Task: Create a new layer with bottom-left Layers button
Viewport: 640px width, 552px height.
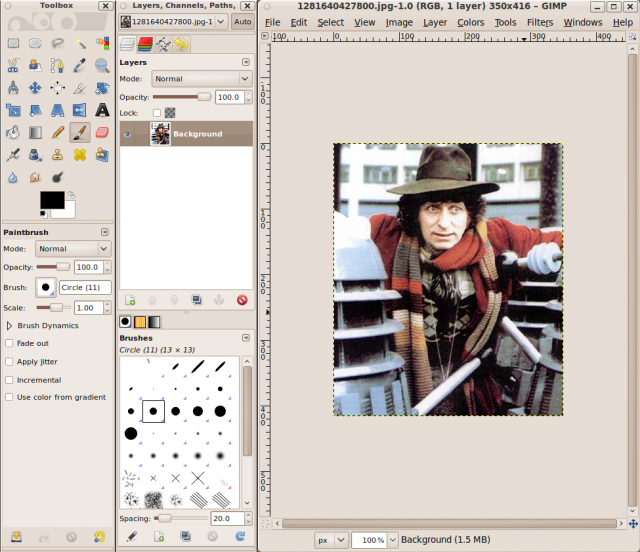Action: click(130, 299)
